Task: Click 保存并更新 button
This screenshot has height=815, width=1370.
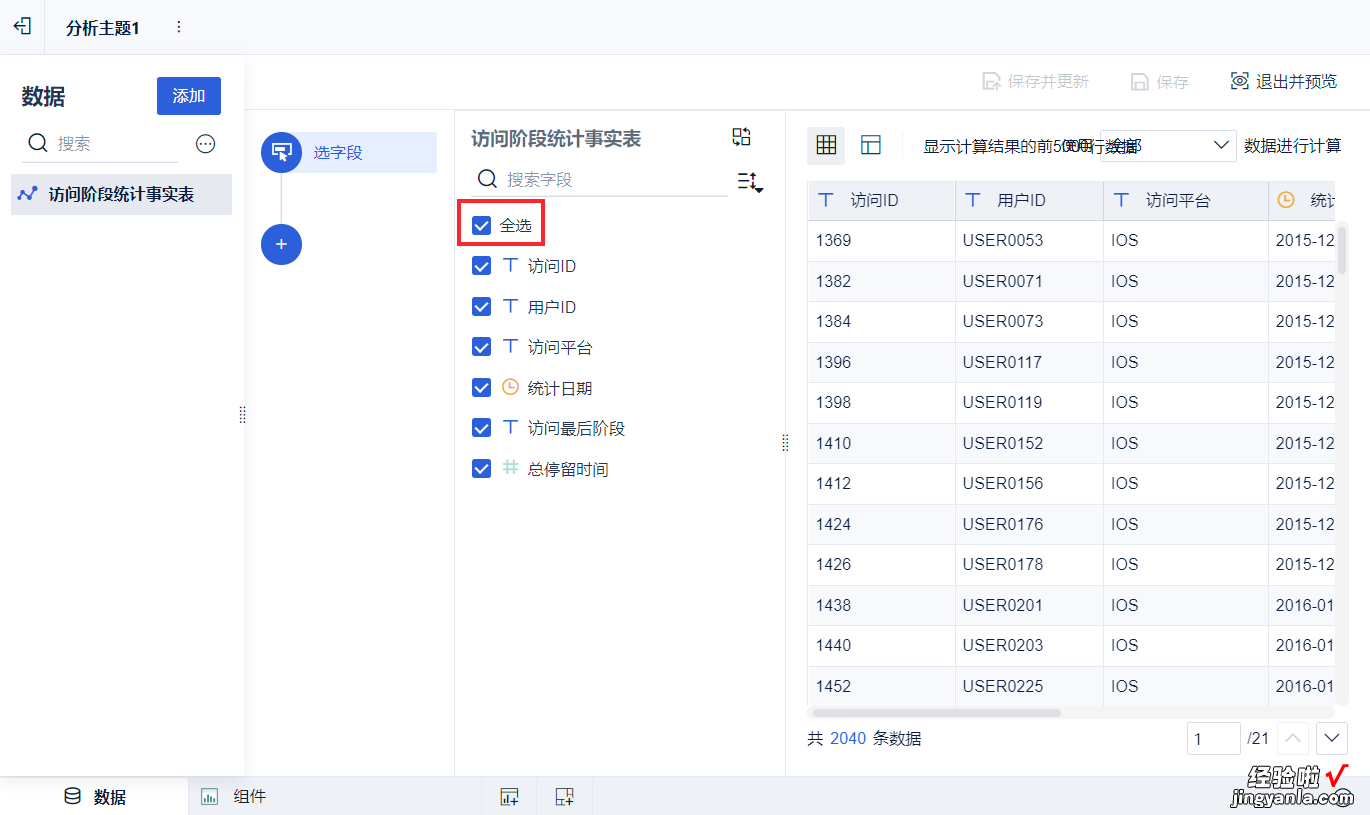Action: click(1035, 81)
